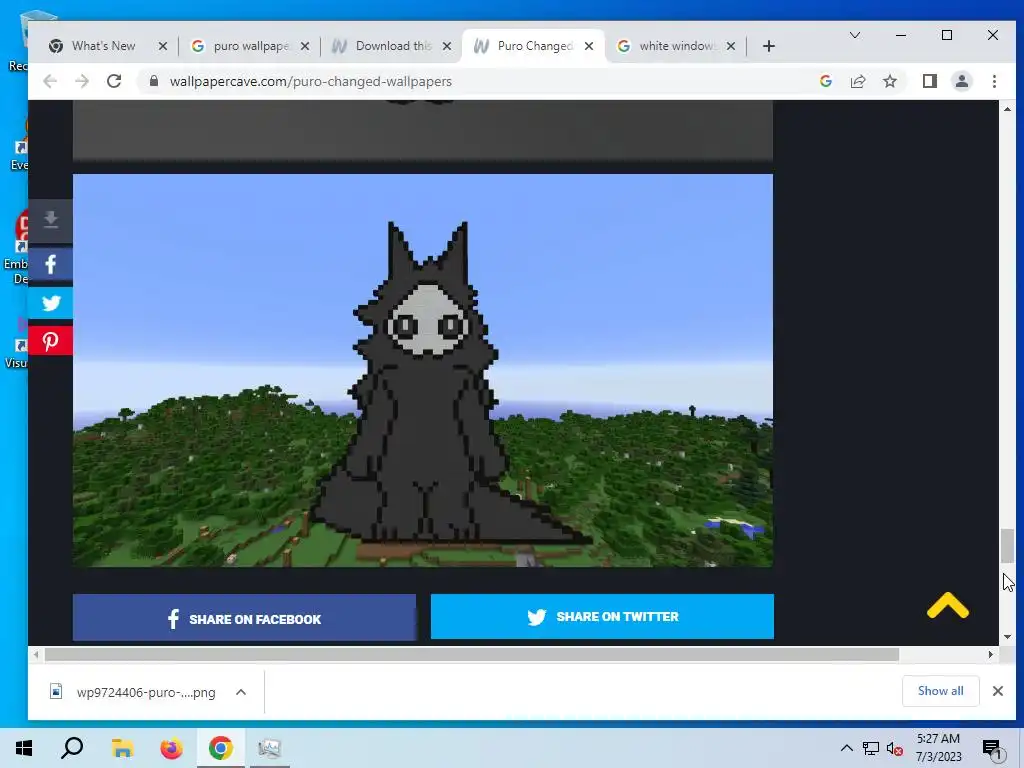This screenshot has width=1024, height=768.
Task: Click the horizontal scrollbar right arrow
Action: pyautogui.click(x=990, y=654)
